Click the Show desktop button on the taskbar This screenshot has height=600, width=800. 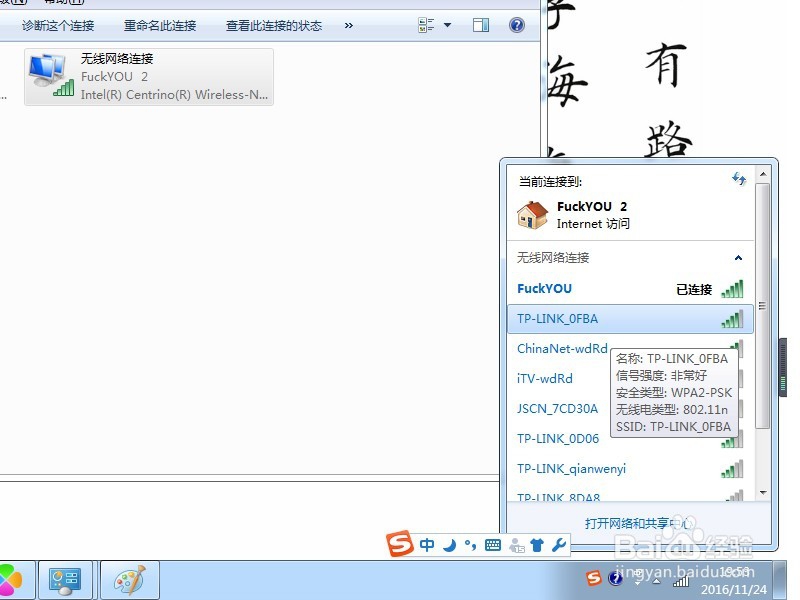[779, 580]
